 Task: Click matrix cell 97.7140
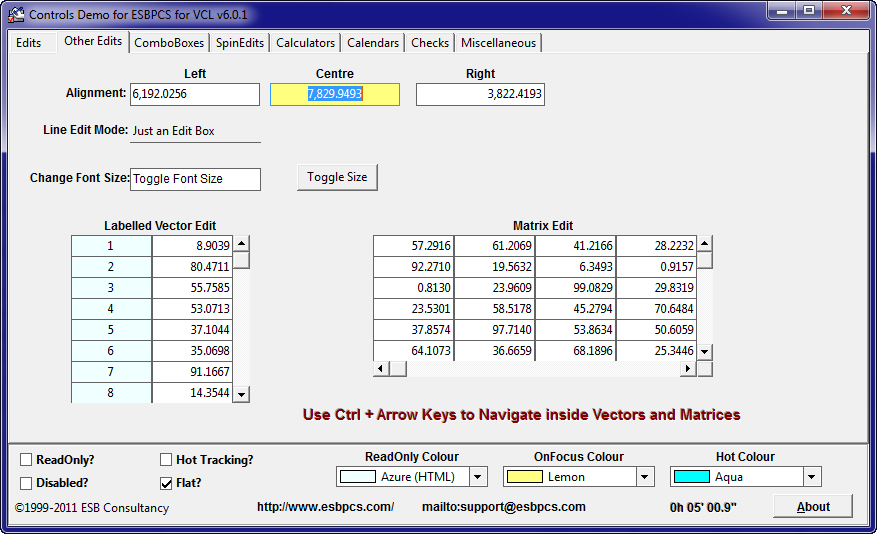pos(494,330)
